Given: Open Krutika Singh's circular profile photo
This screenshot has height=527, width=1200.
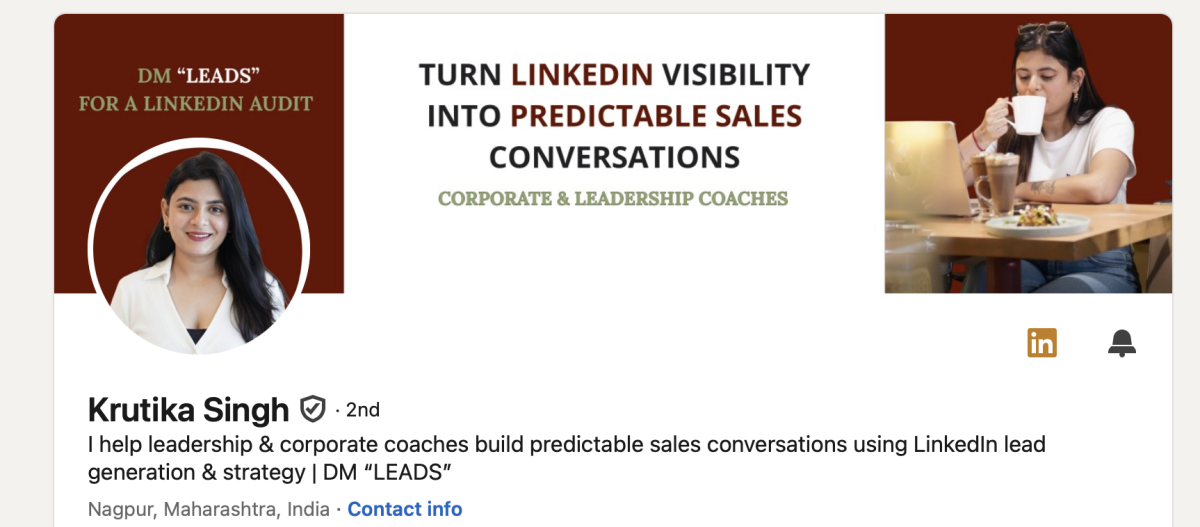Looking at the screenshot, I should (x=199, y=248).
